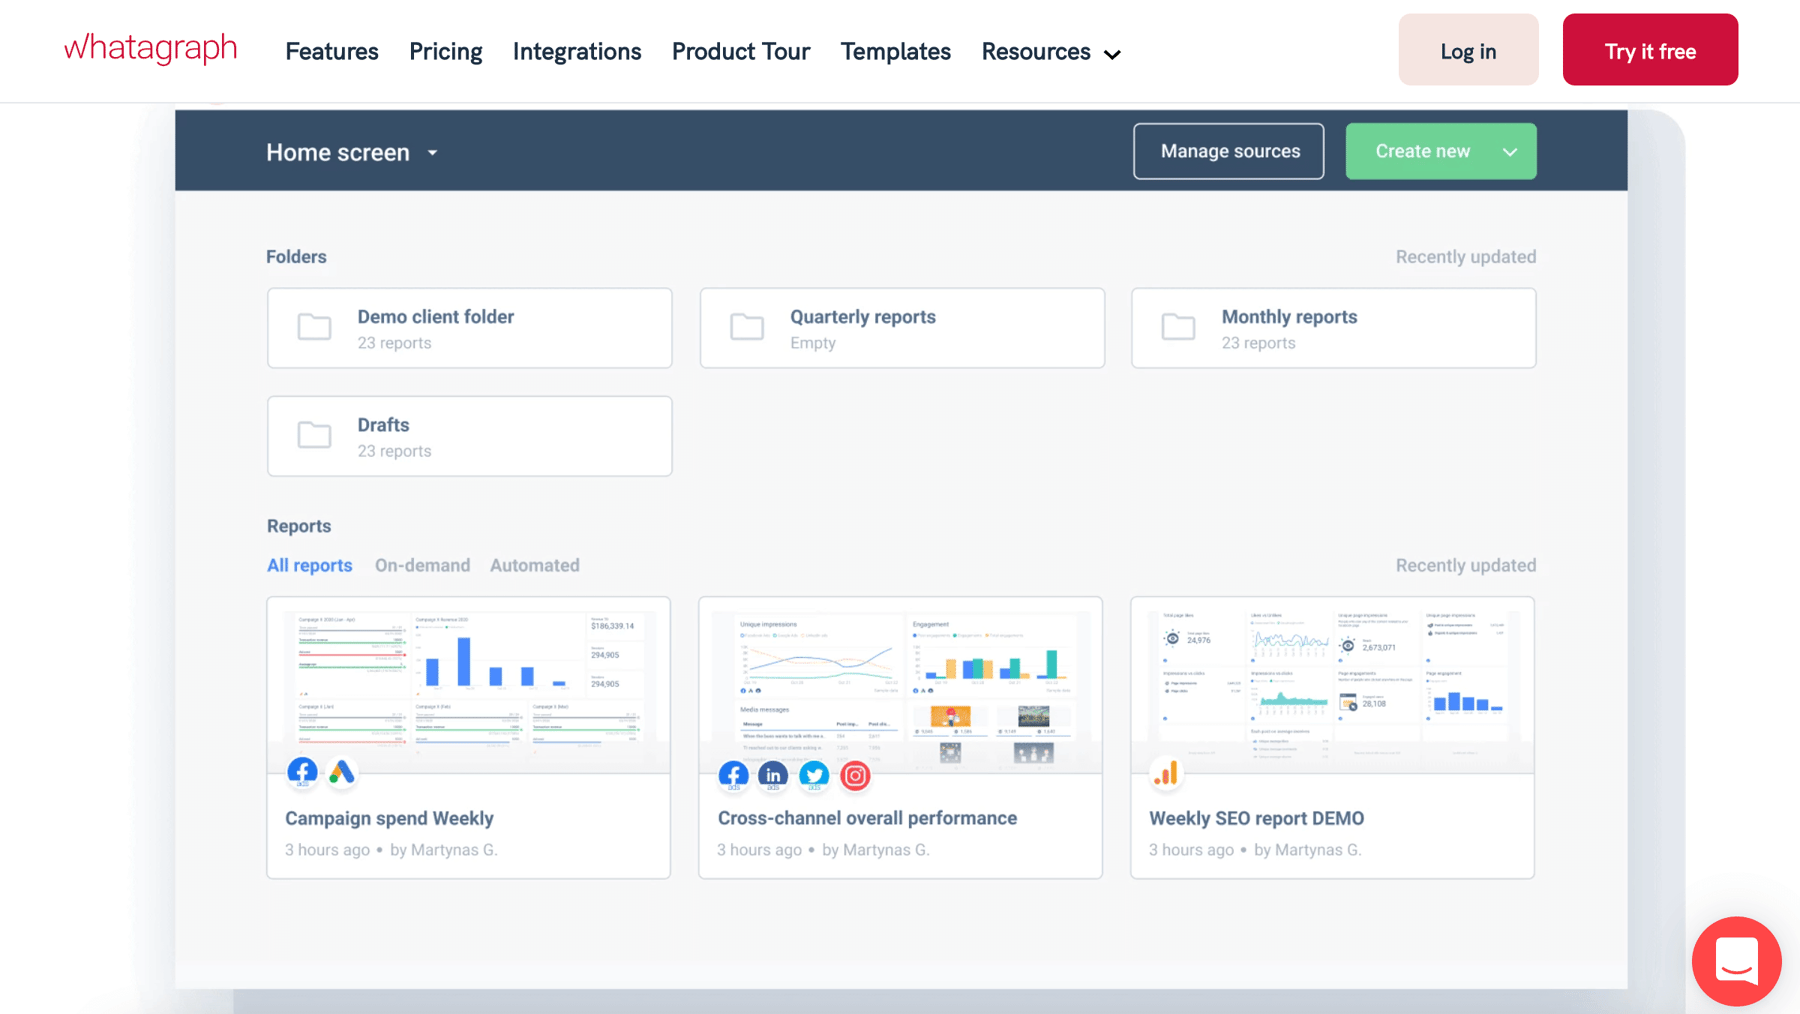Open the chat support bubble

click(1736, 961)
